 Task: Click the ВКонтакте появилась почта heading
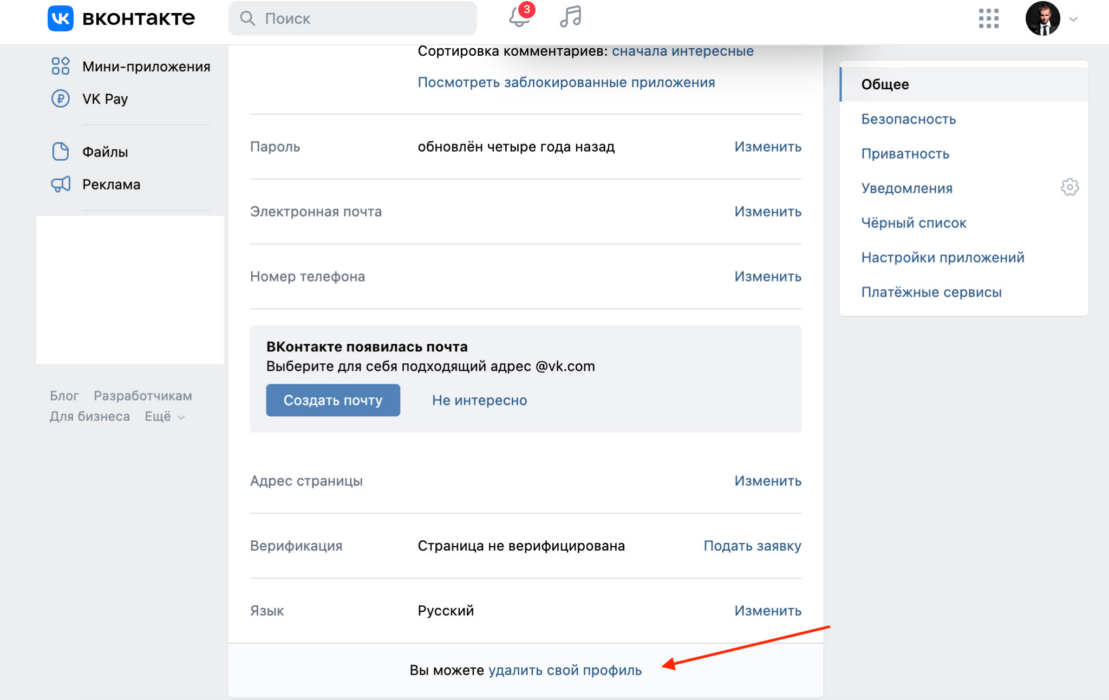point(367,346)
